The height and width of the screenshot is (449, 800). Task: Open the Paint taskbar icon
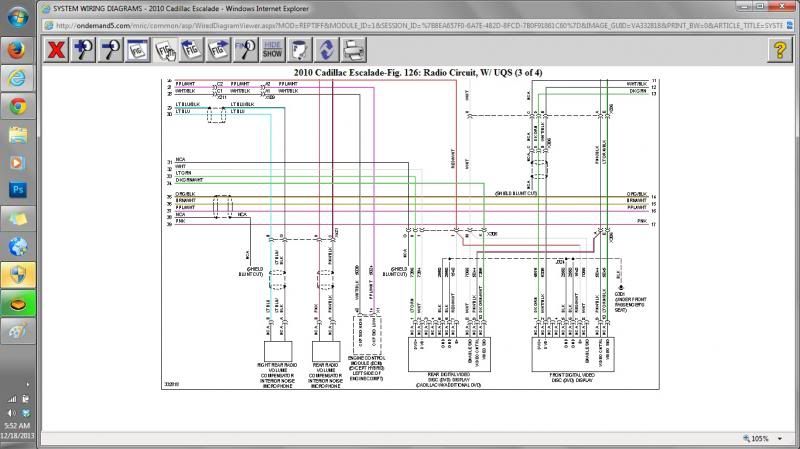(17, 332)
